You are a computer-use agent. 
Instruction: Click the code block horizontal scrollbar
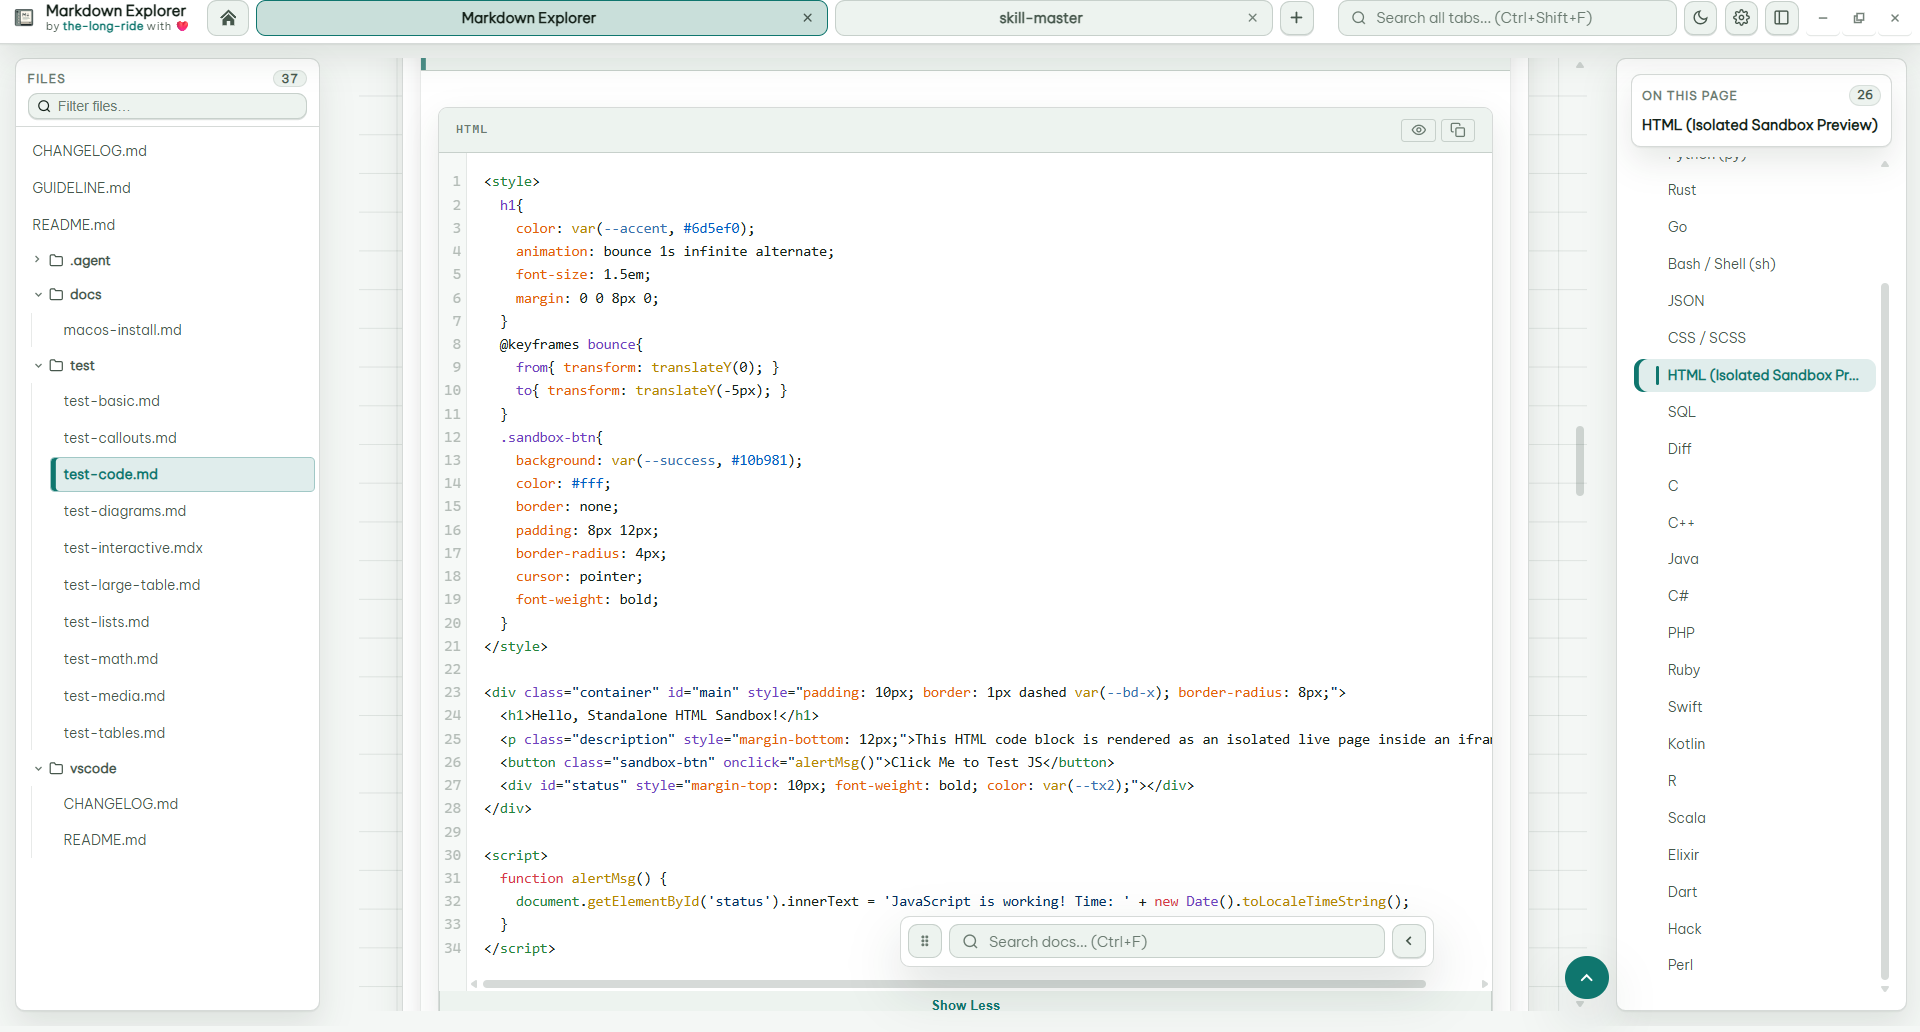954,984
